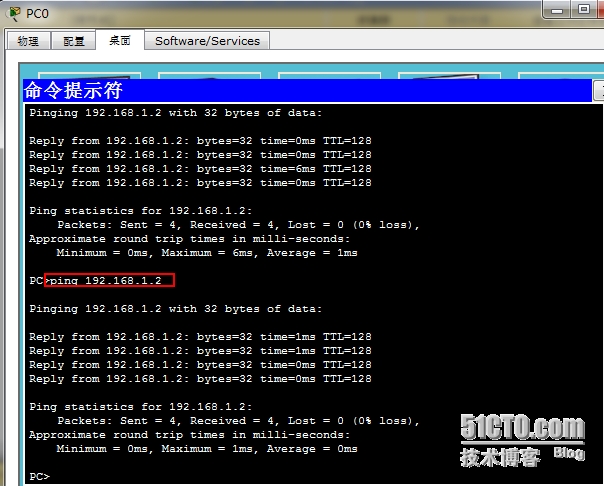
Task: Click the first 'Pinging 192.168.1.2 with 32 bytes' line
Action: [x=176, y=113]
